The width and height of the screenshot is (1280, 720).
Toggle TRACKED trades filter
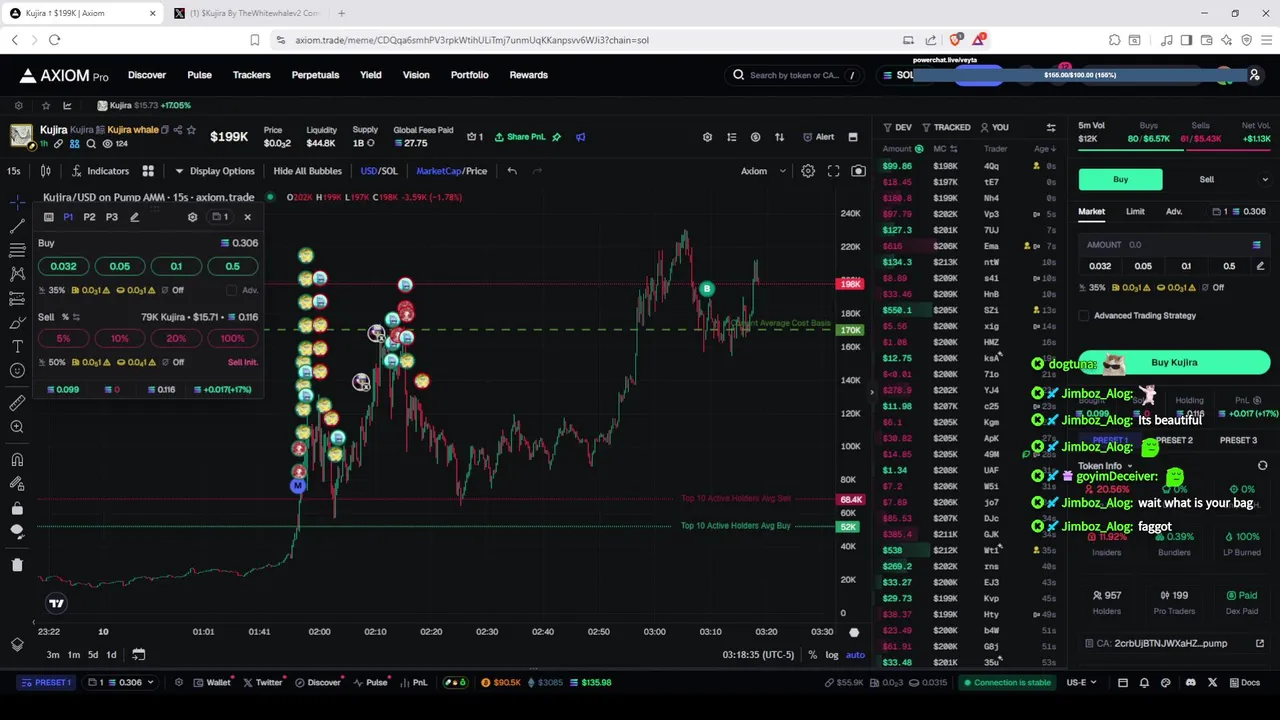(x=946, y=128)
